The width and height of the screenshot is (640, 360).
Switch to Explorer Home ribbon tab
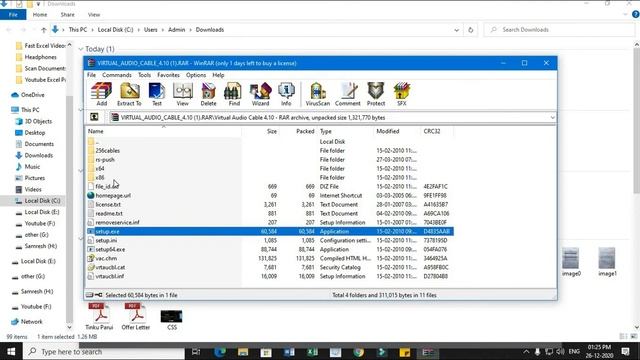(x=40, y=15)
